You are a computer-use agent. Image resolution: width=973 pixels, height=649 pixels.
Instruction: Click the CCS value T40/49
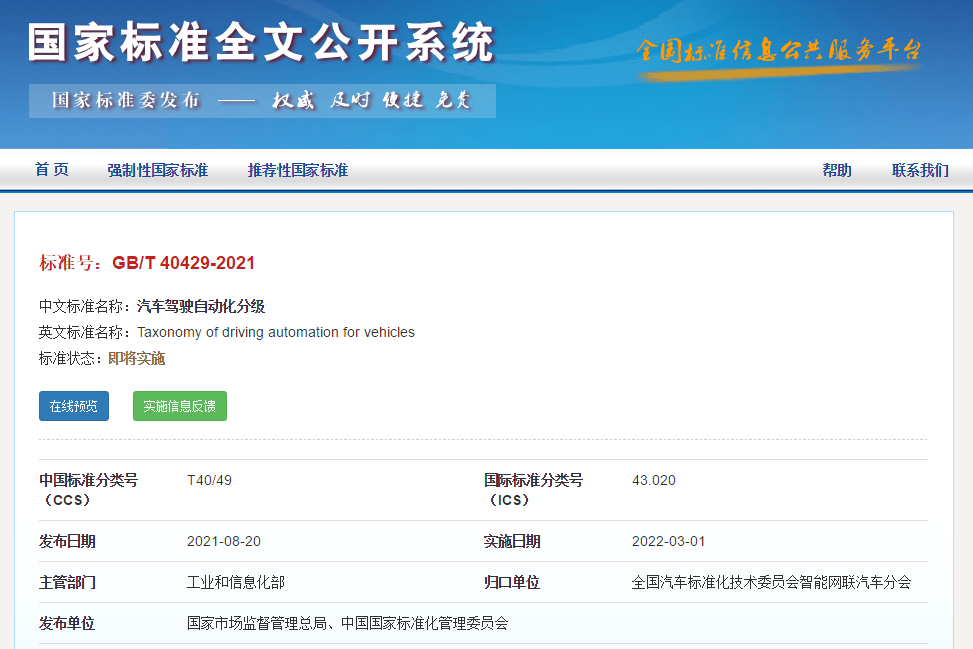pyautogui.click(x=209, y=480)
